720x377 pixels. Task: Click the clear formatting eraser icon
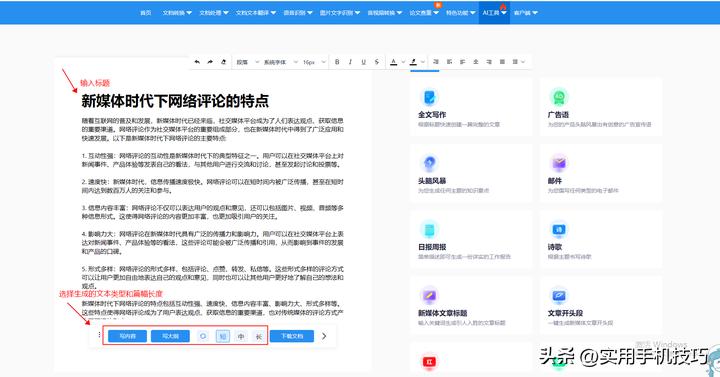[224, 62]
